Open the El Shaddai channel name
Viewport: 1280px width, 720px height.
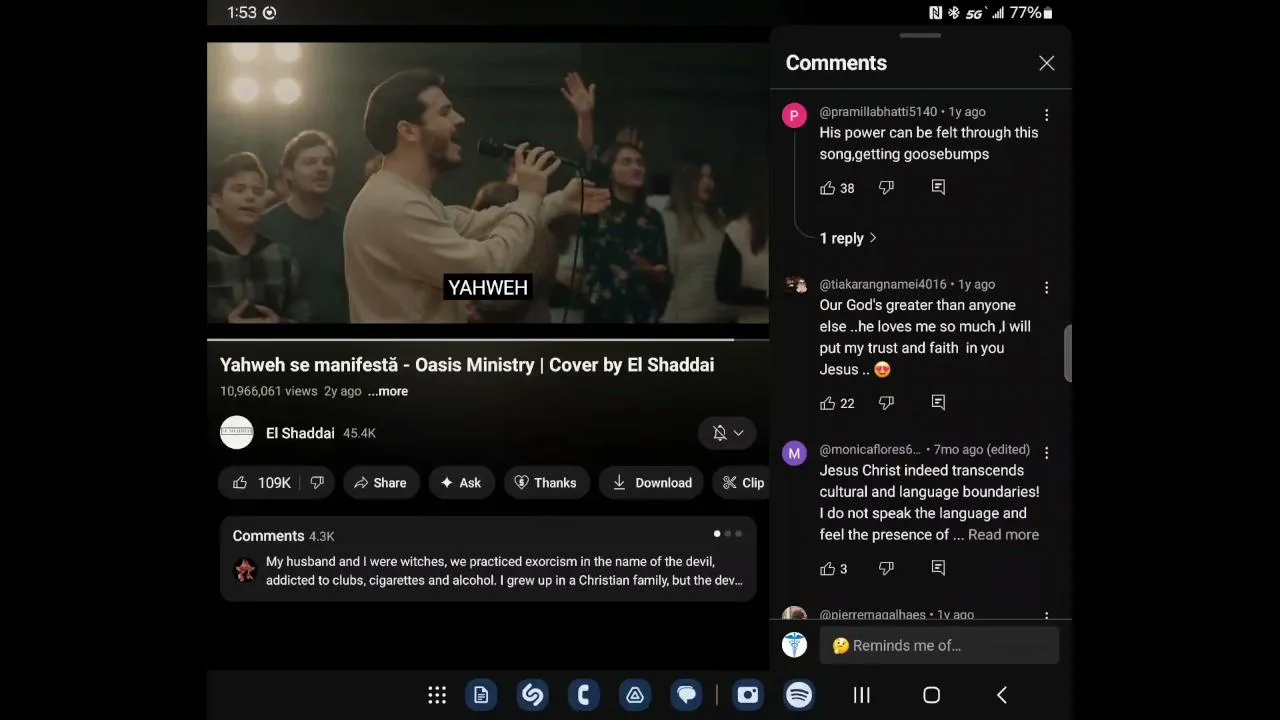(x=300, y=433)
